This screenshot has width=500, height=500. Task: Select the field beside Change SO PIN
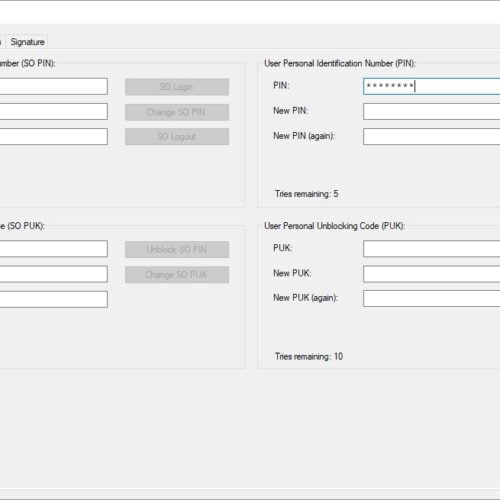[54, 111]
